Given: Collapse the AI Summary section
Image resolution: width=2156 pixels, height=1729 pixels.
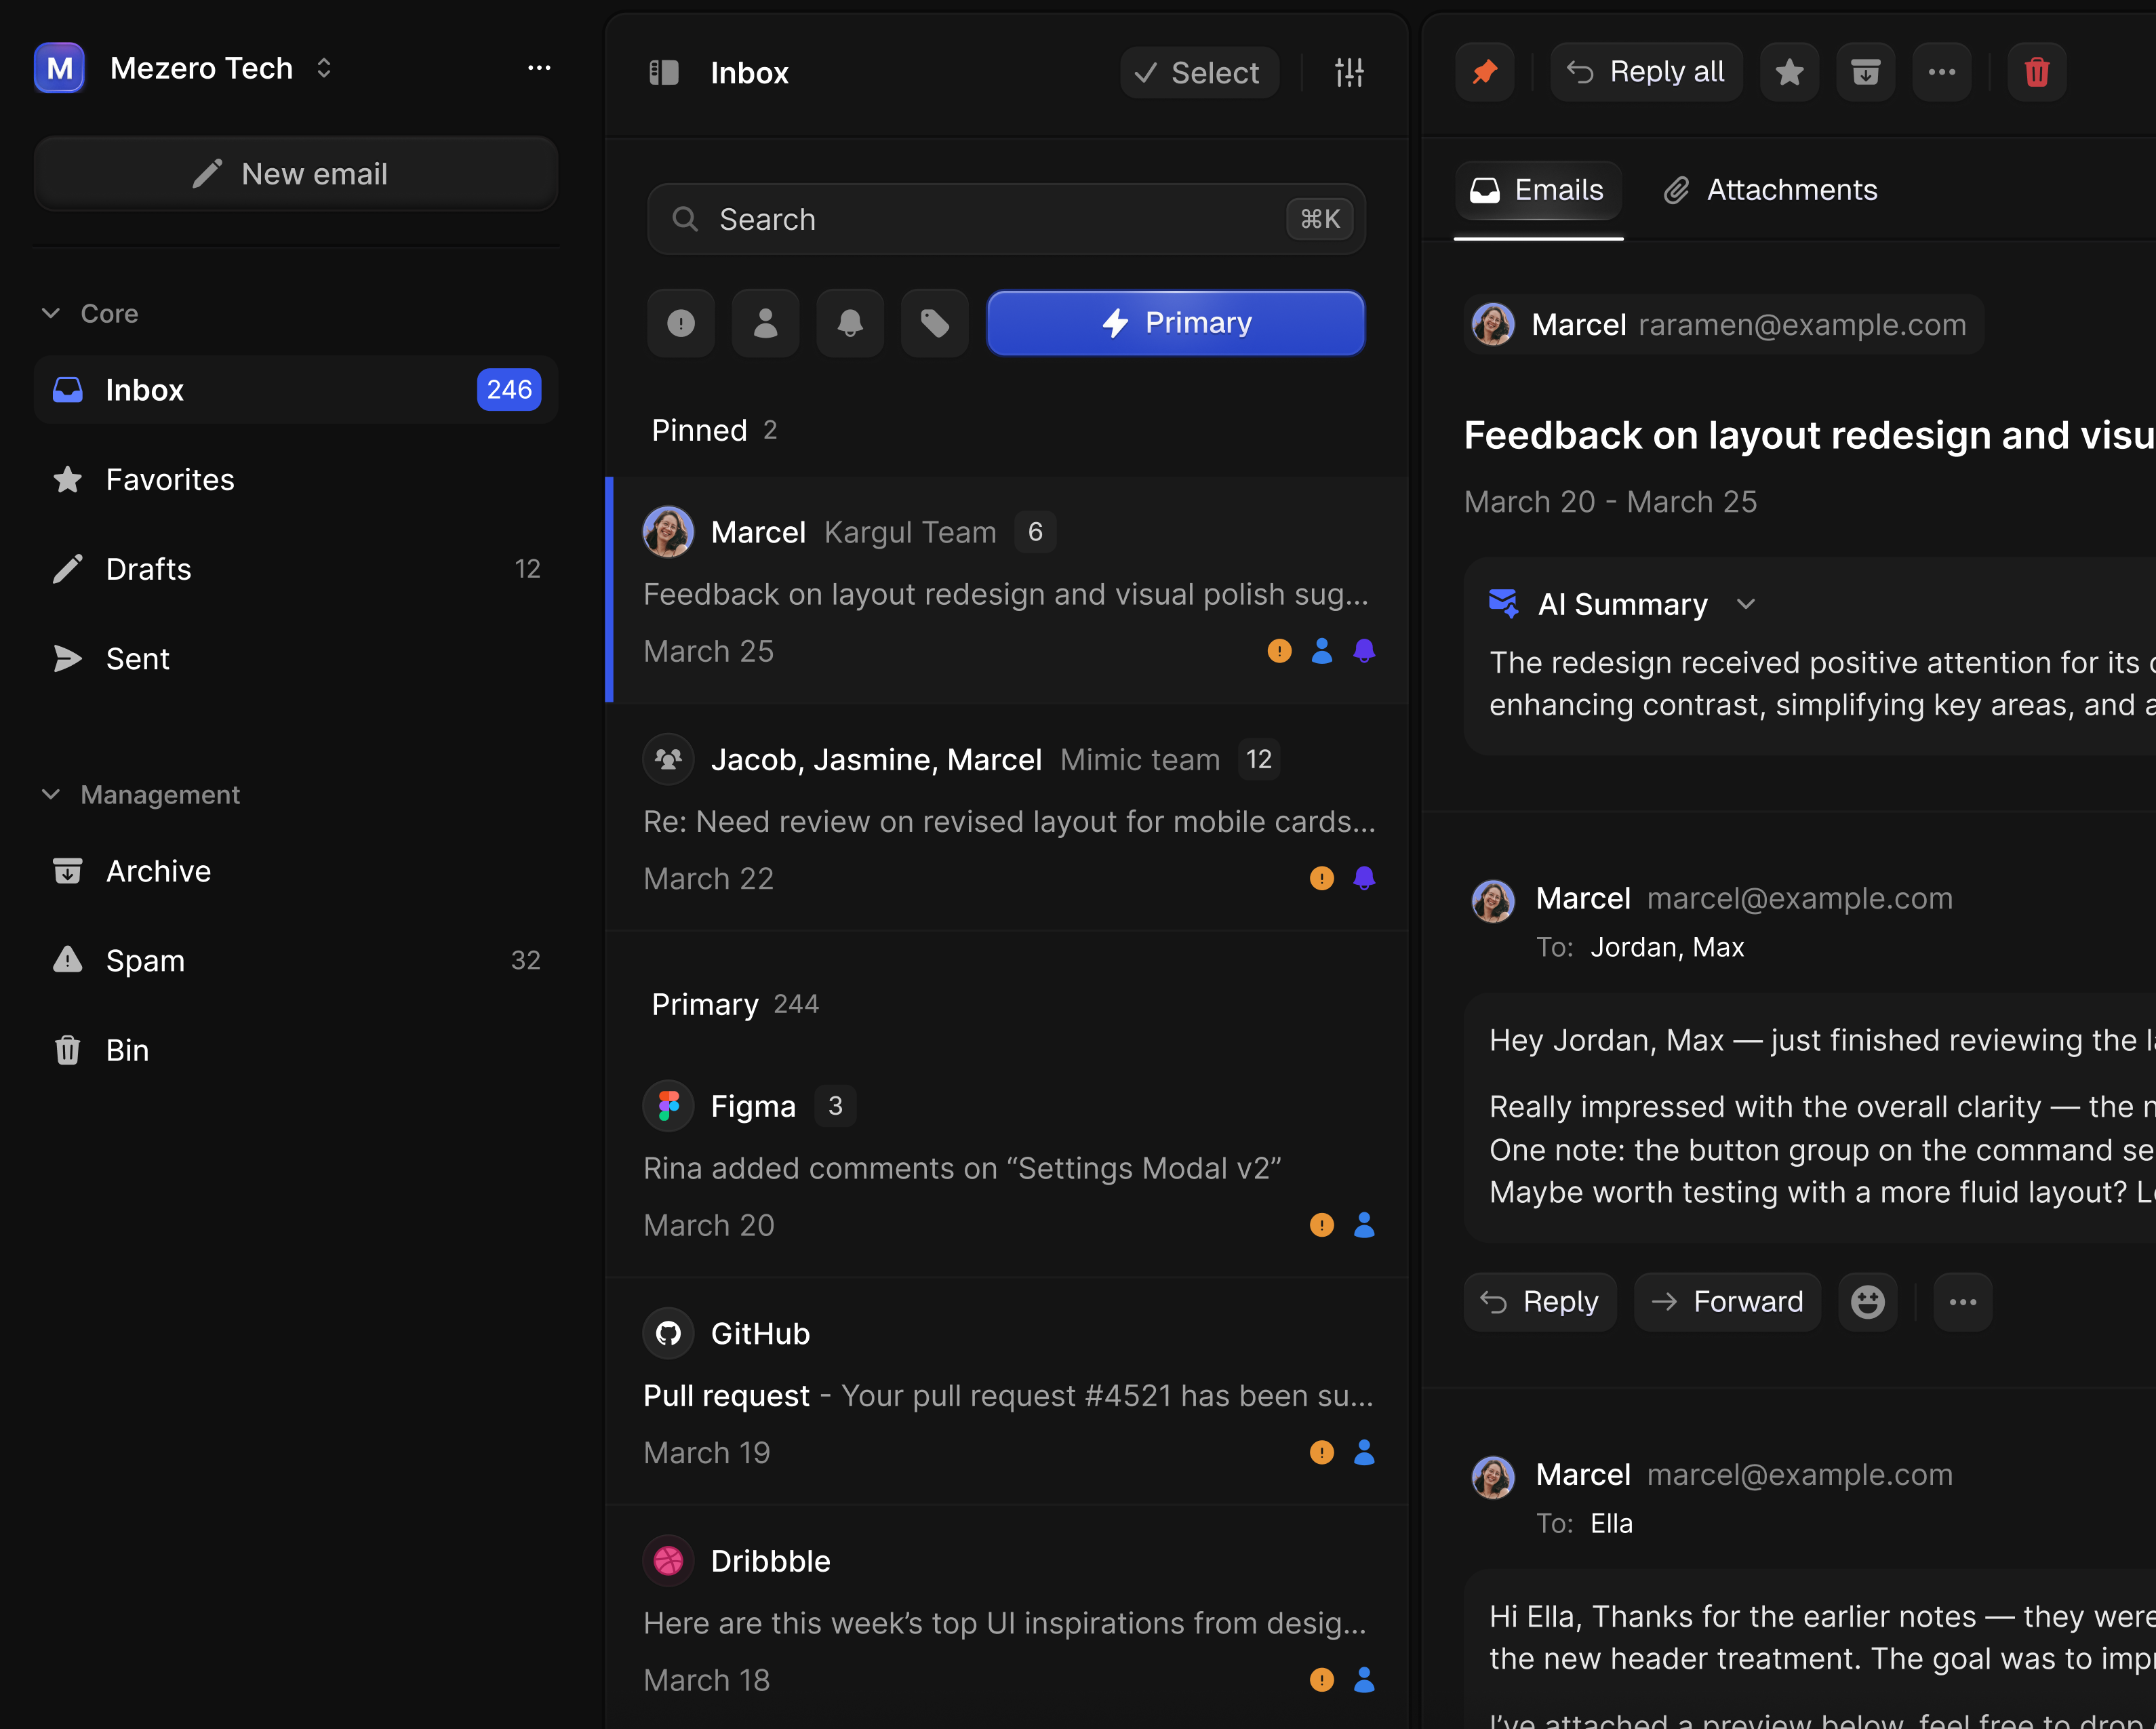Looking at the screenshot, I should point(1745,604).
